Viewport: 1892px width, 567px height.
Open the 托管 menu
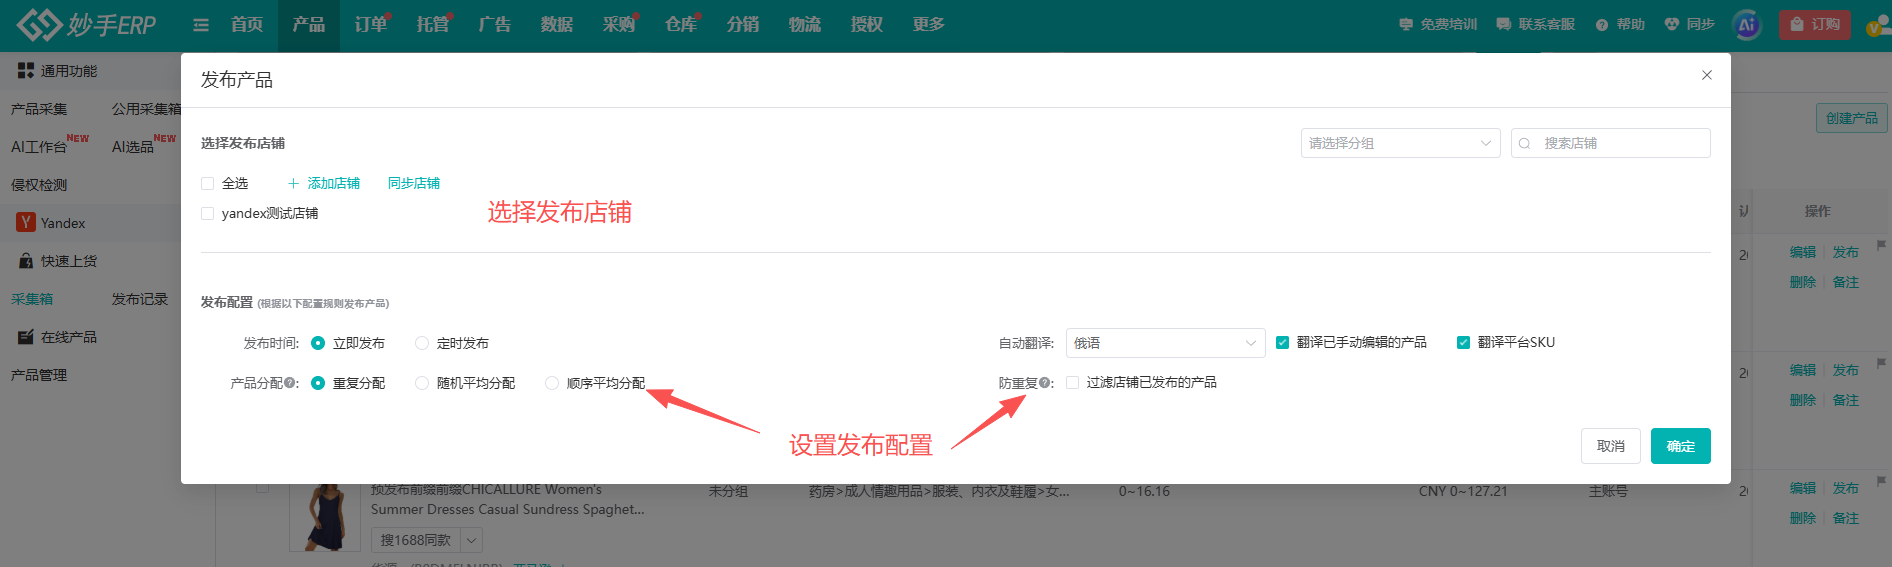[433, 24]
